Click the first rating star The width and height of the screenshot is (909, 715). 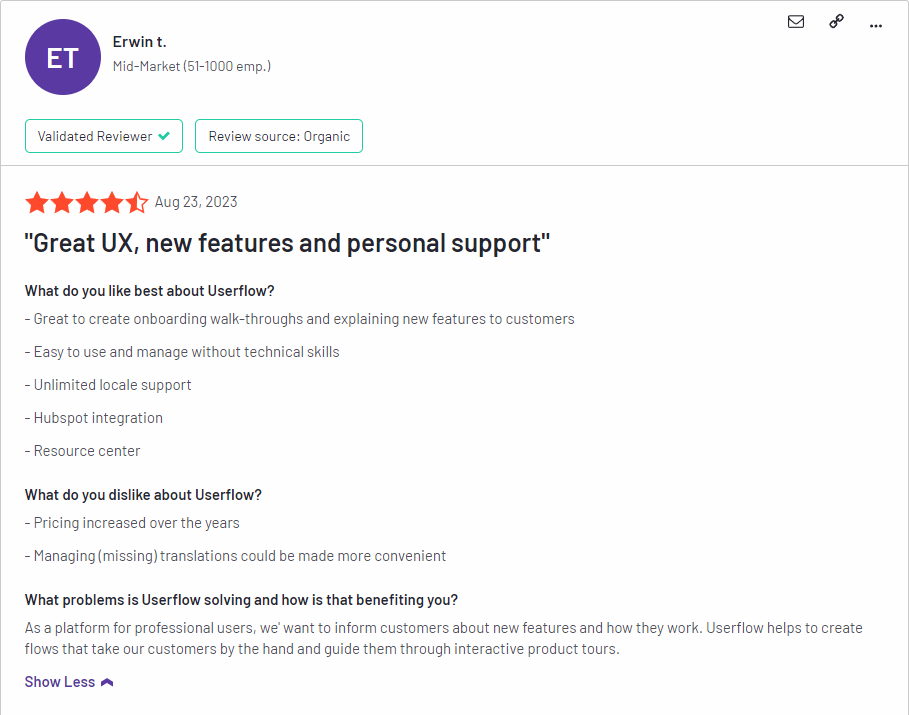[x=37, y=203]
